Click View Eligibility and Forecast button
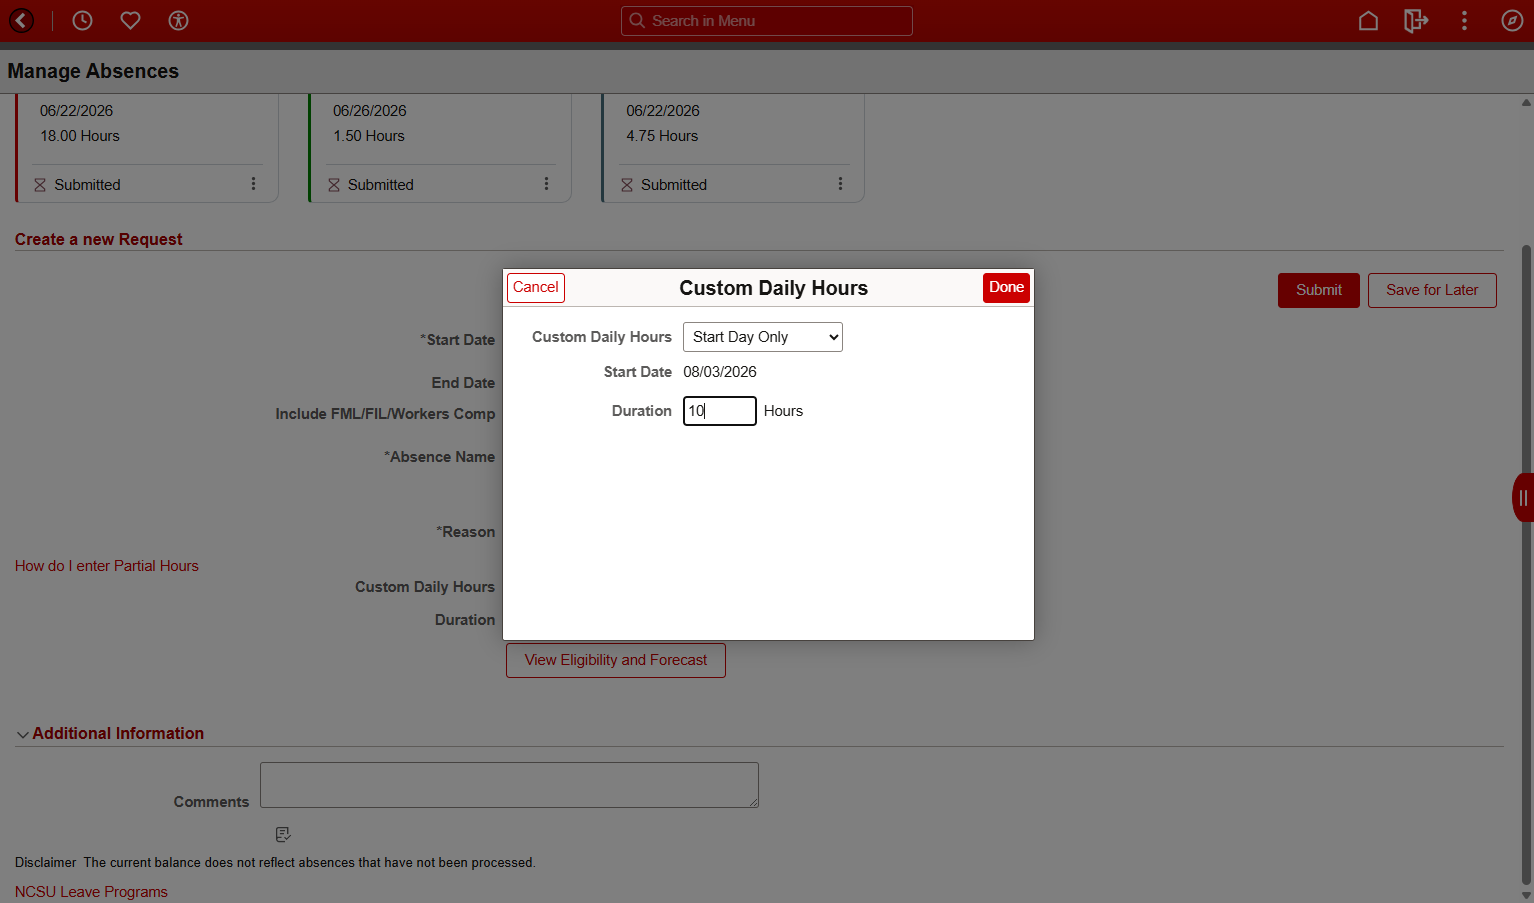 tap(616, 660)
